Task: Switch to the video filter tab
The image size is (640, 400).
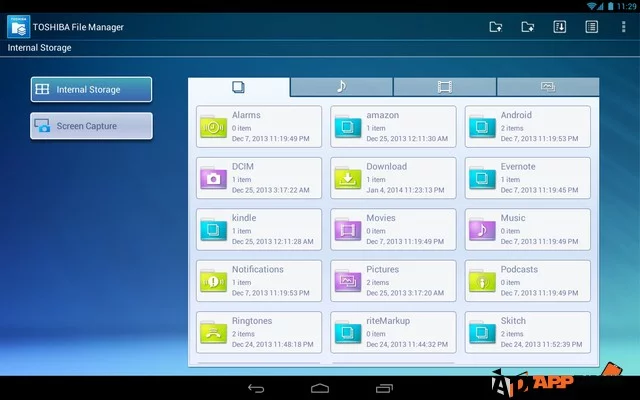Action: click(x=445, y=87)
